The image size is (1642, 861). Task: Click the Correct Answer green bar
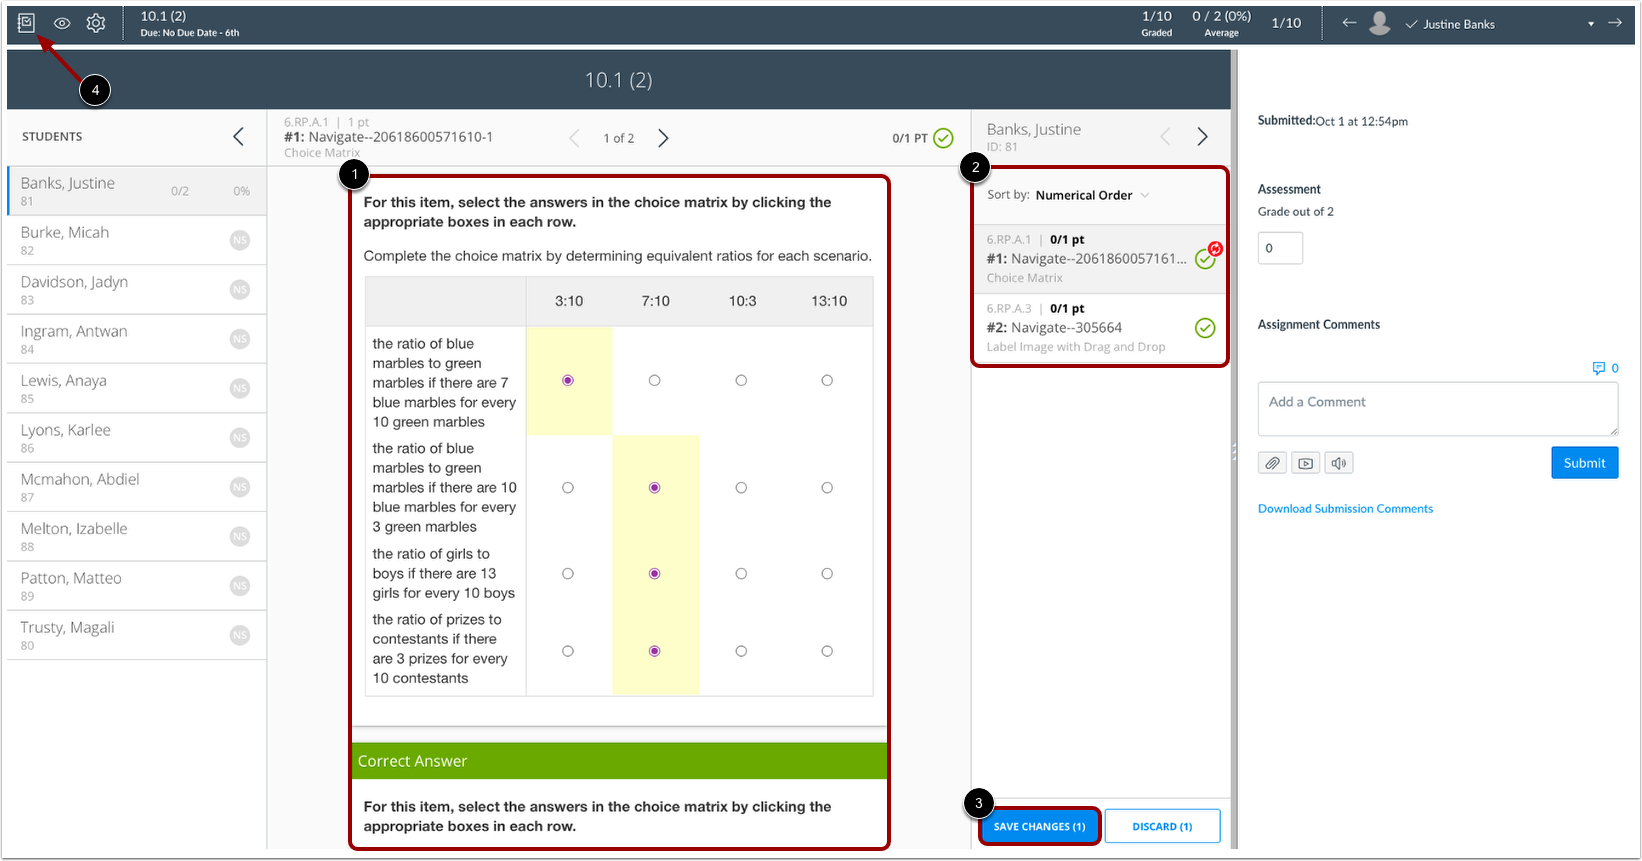[619, 761]
